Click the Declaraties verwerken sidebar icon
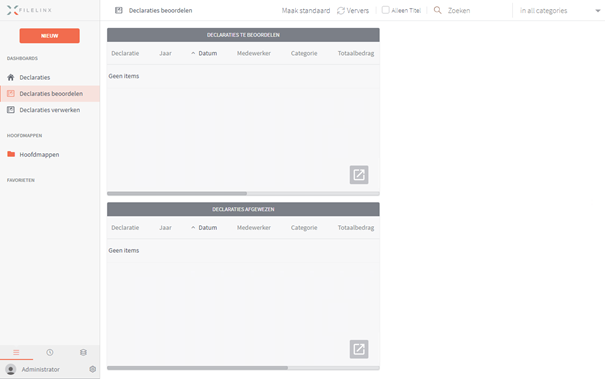 [11, 110]
